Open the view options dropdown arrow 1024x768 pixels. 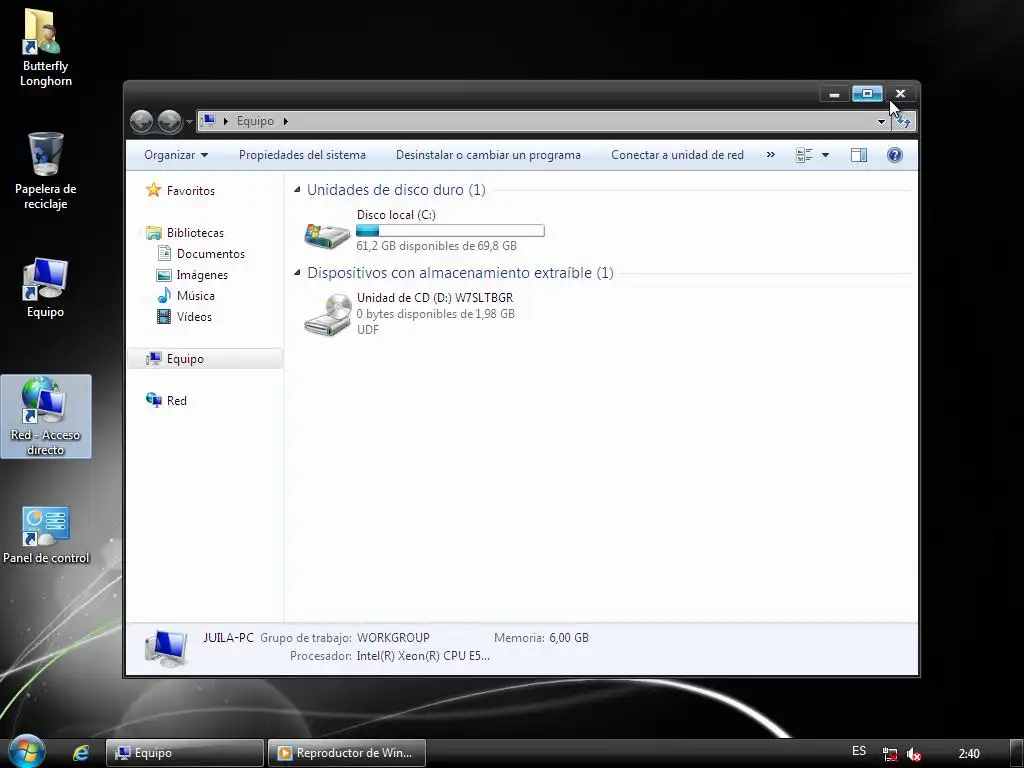point(825,155)
